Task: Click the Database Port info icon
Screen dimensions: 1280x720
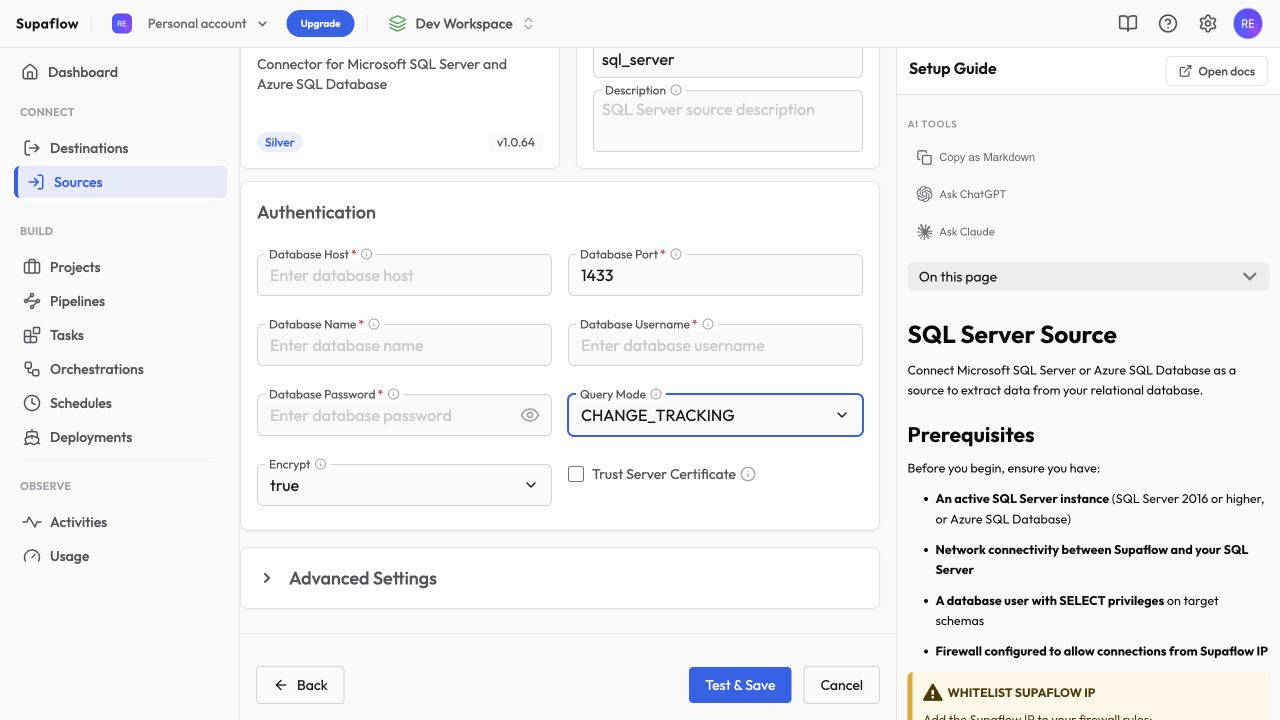Action: tap(676, 254)
